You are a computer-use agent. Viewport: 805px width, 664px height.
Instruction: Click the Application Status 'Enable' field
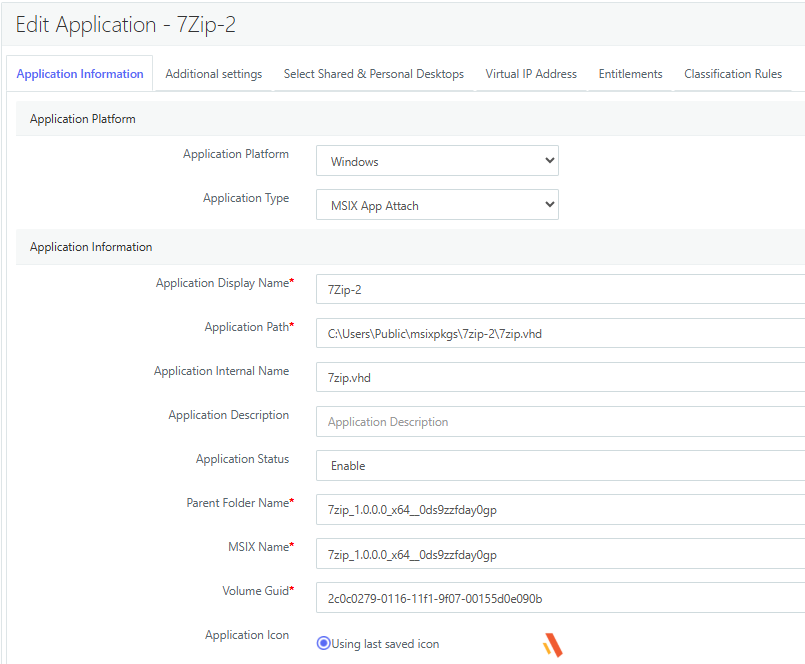(560, 466)
